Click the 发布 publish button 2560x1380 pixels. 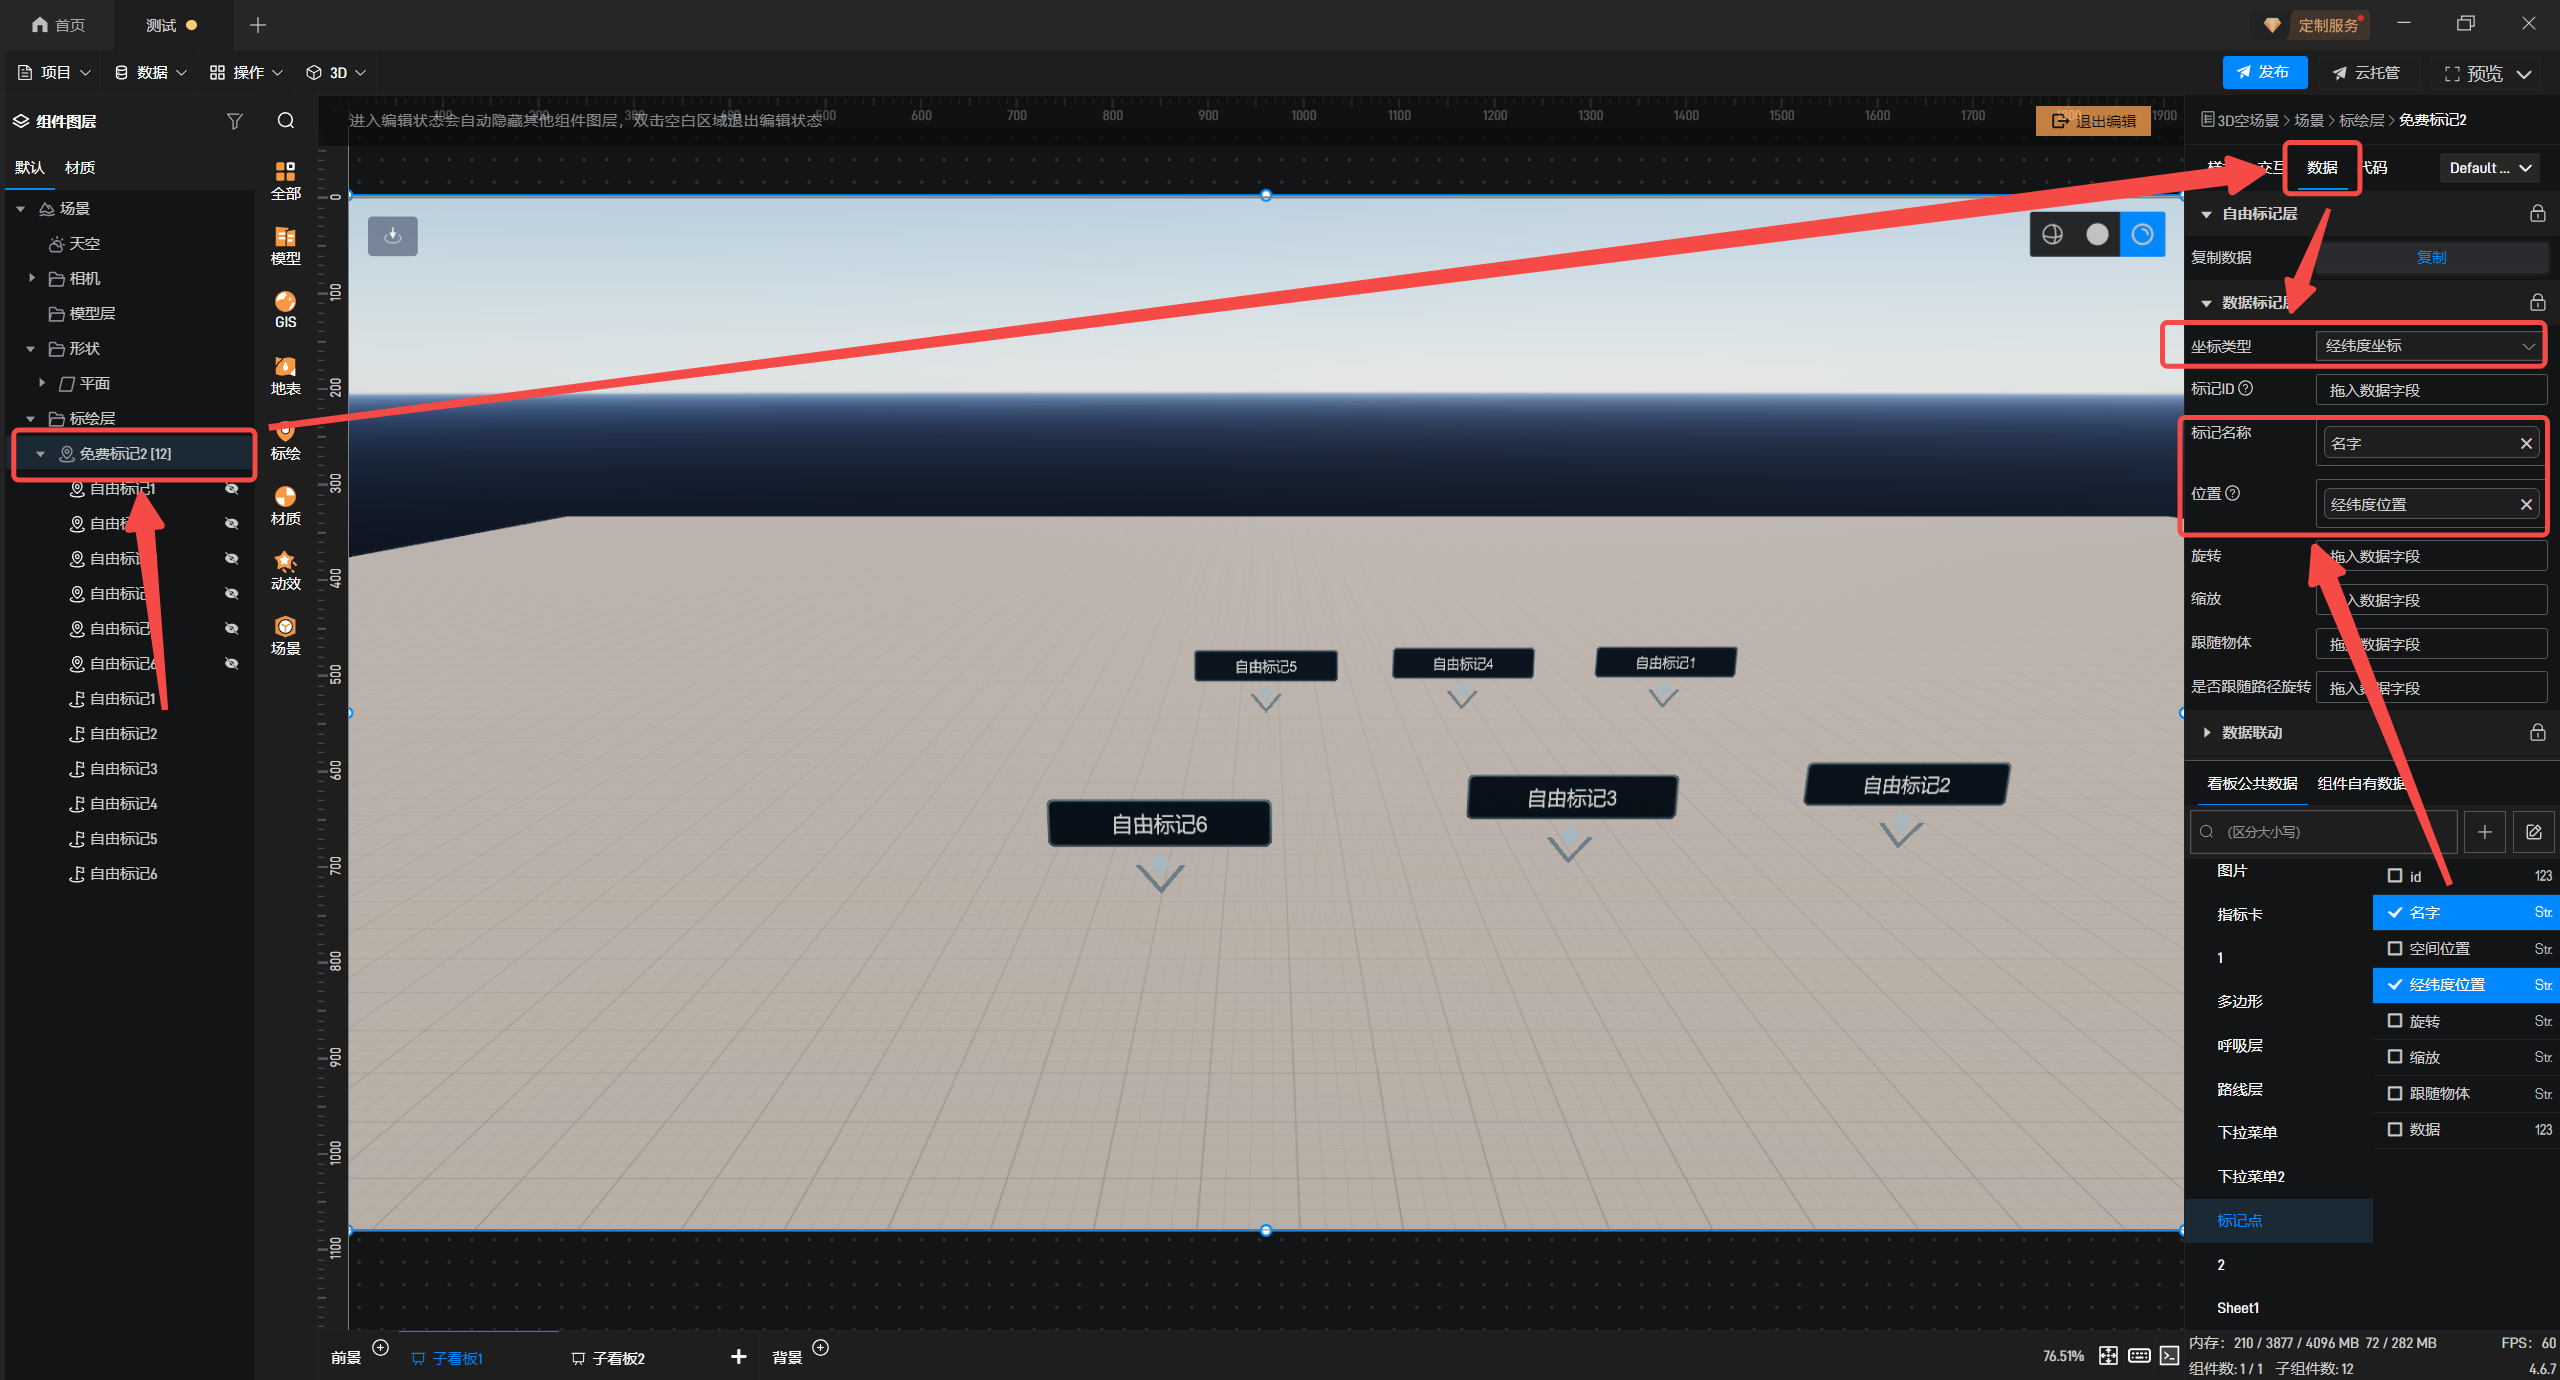[x=2264, y=72]
